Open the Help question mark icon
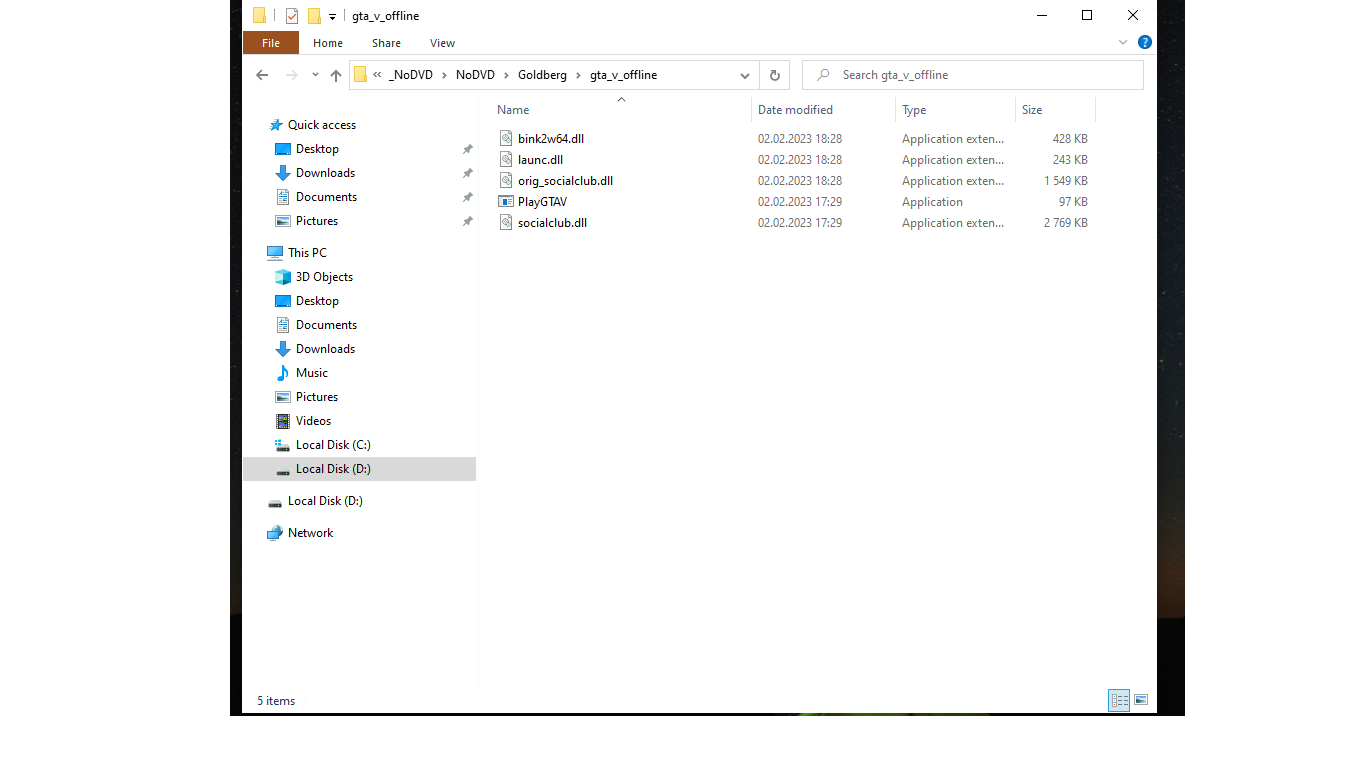This screenshot has height=768, width=1366. click(1145, 43)
